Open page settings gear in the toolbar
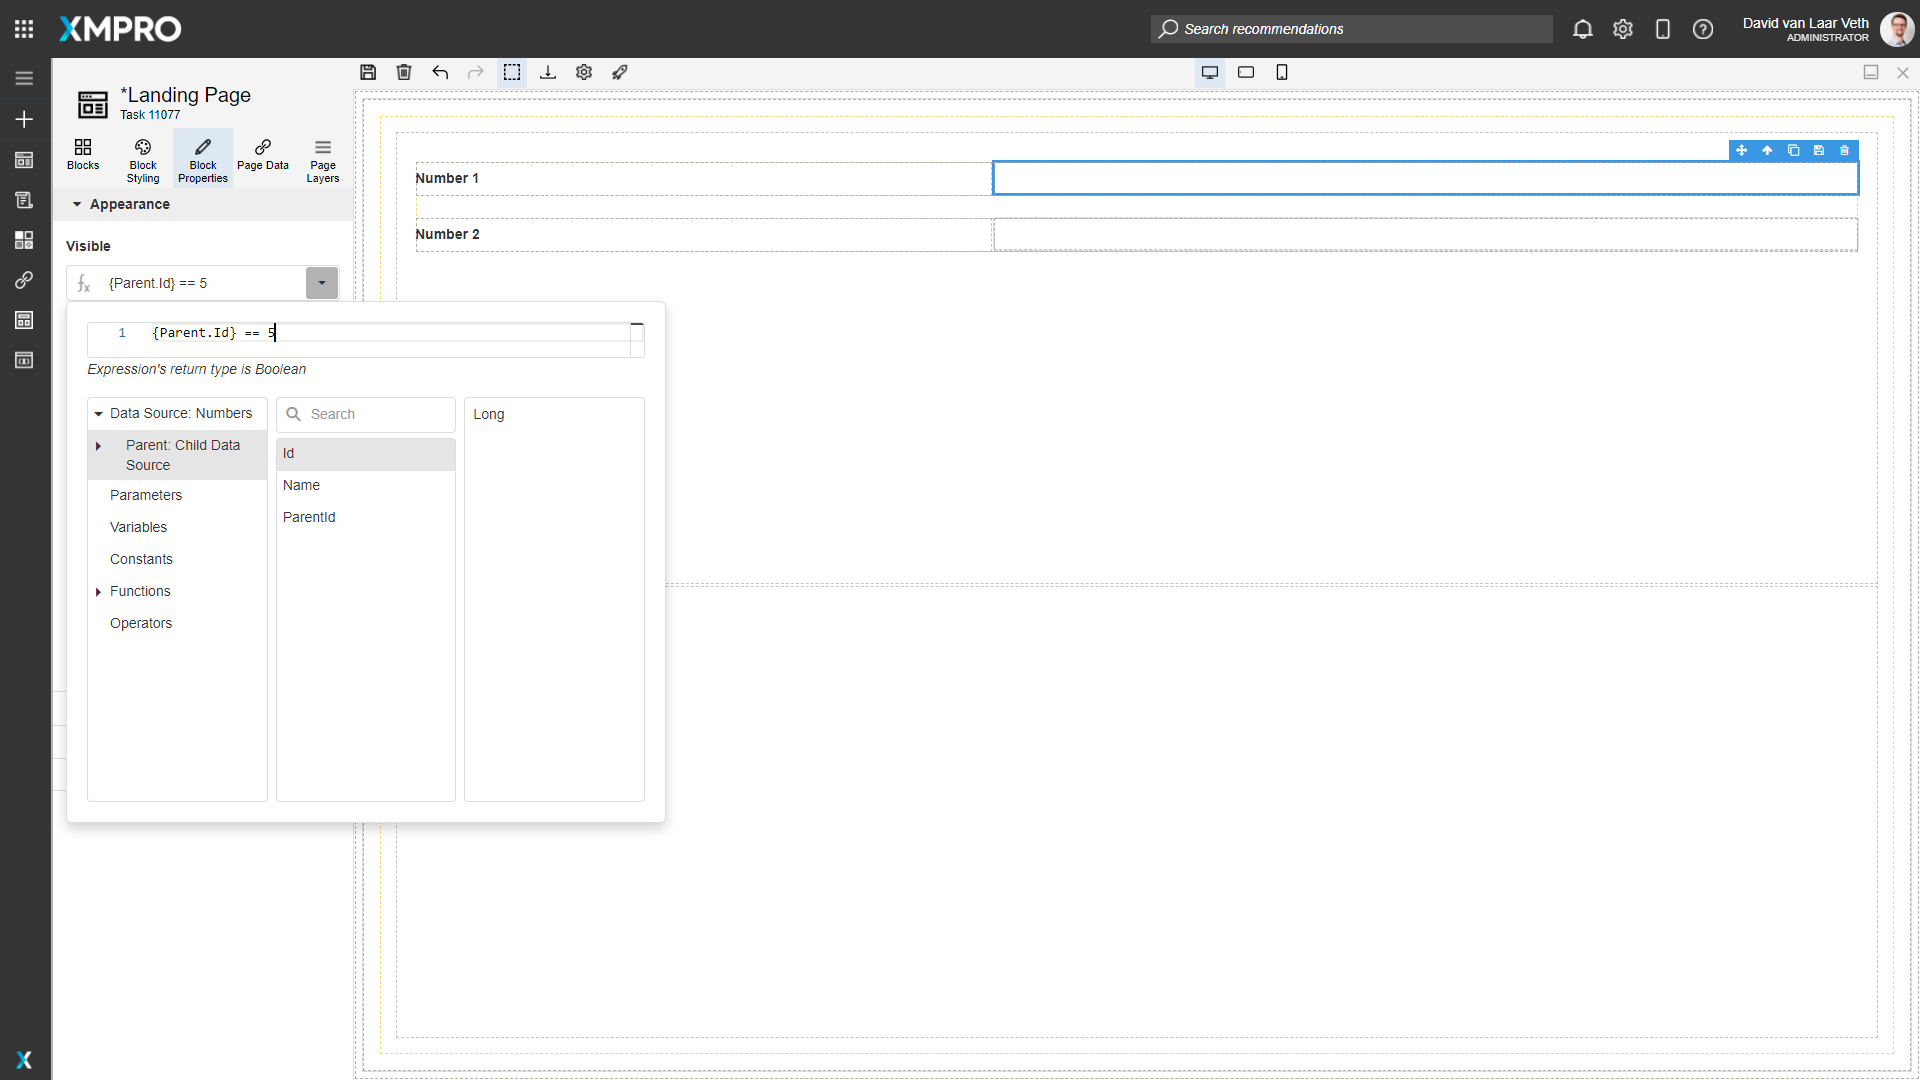This screenshot has width=1920, height=1080. click(x=584, y=72)
